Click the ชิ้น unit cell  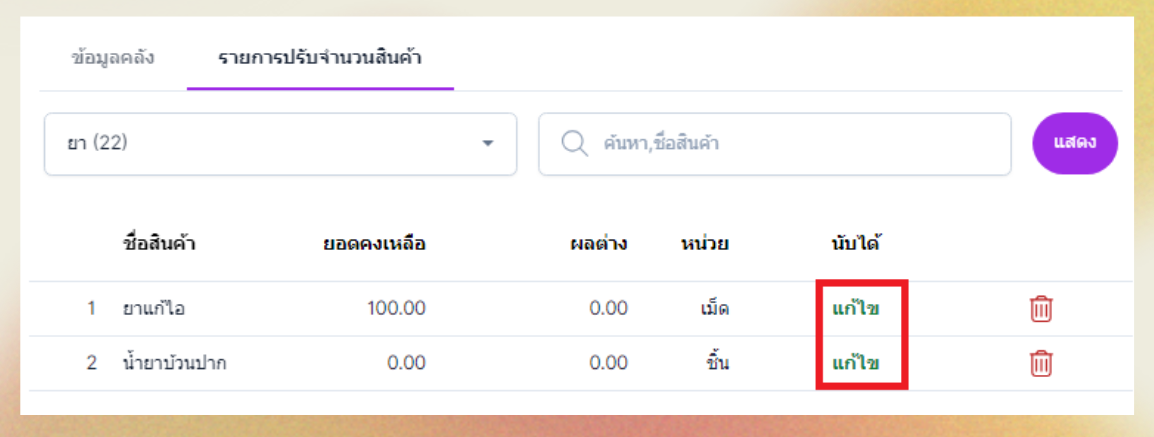(716, 363)
